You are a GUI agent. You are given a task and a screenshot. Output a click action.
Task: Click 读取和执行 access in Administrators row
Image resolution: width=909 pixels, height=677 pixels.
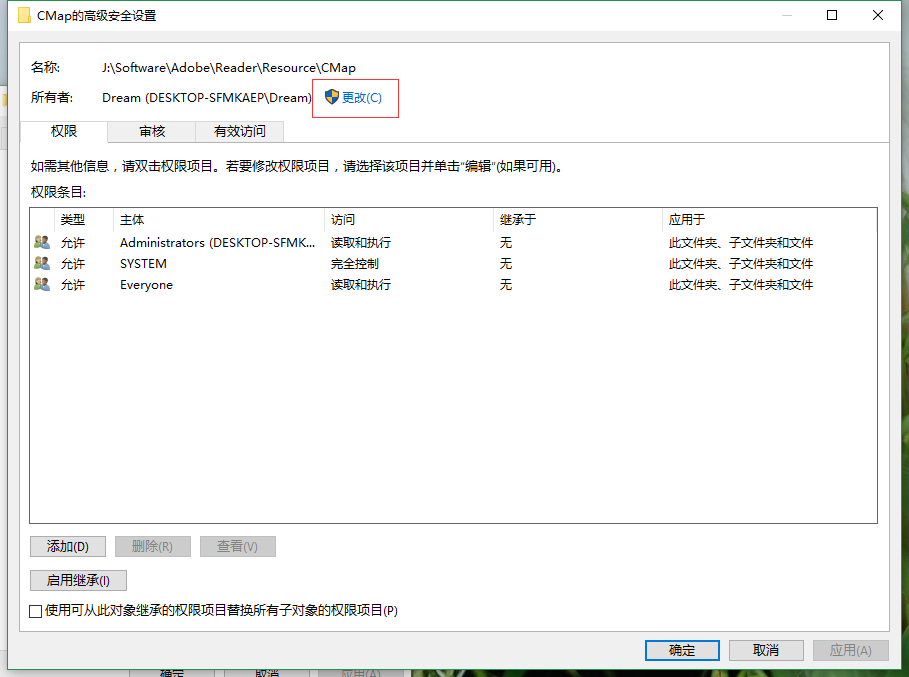(361, 242)
